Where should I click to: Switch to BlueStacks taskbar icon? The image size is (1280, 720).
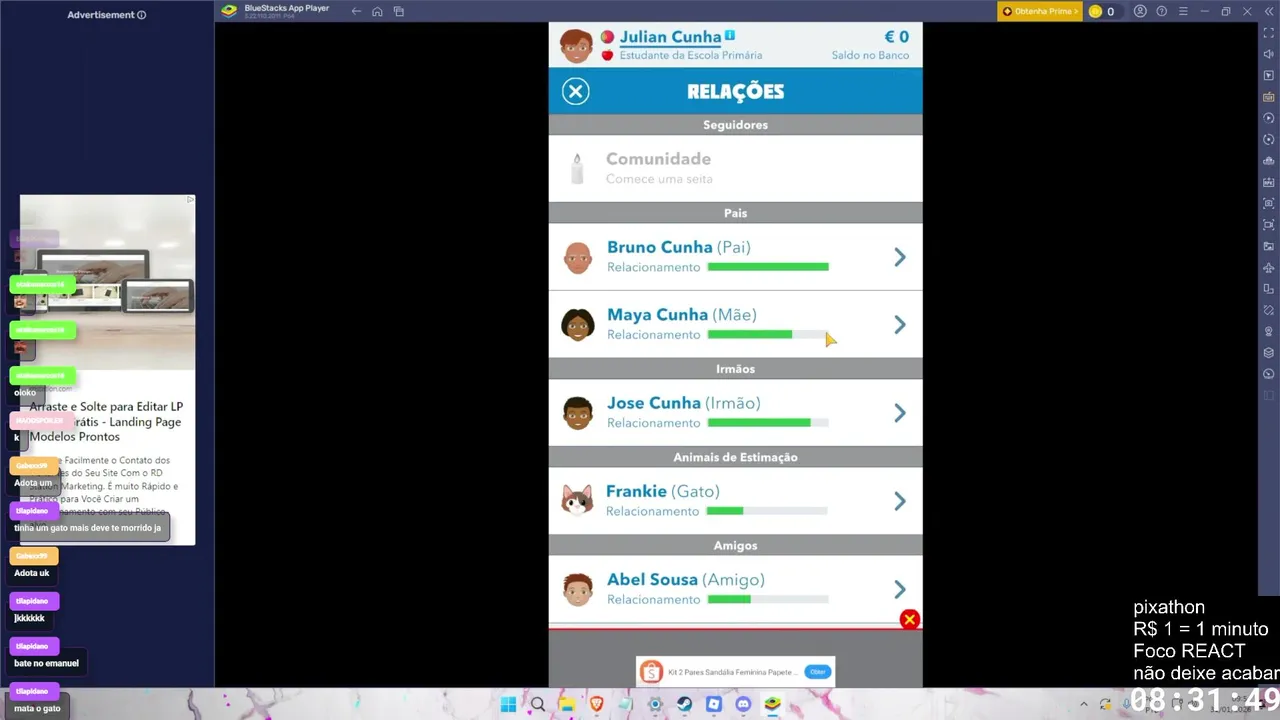pyautogui.click(x=772, y=705)
